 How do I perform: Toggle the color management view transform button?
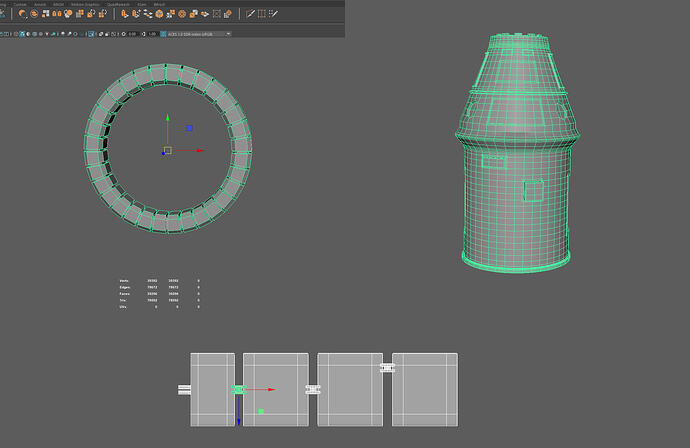163,34
